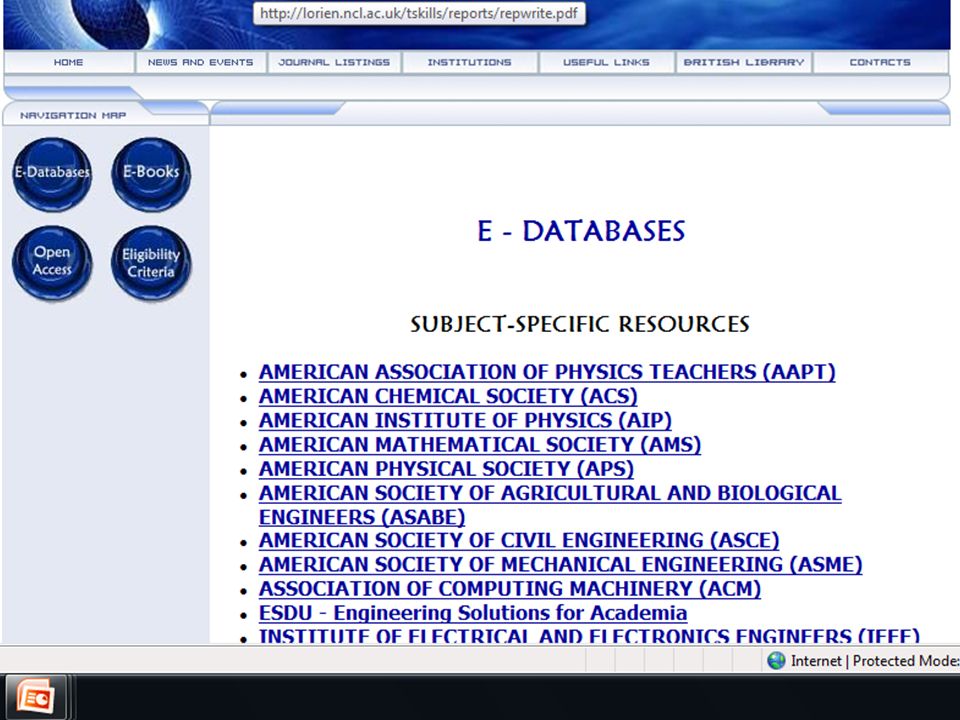Open American Society of Civil Engineering link
The height and width of the screenshot is (720, 960).
[x=519, y=541]
